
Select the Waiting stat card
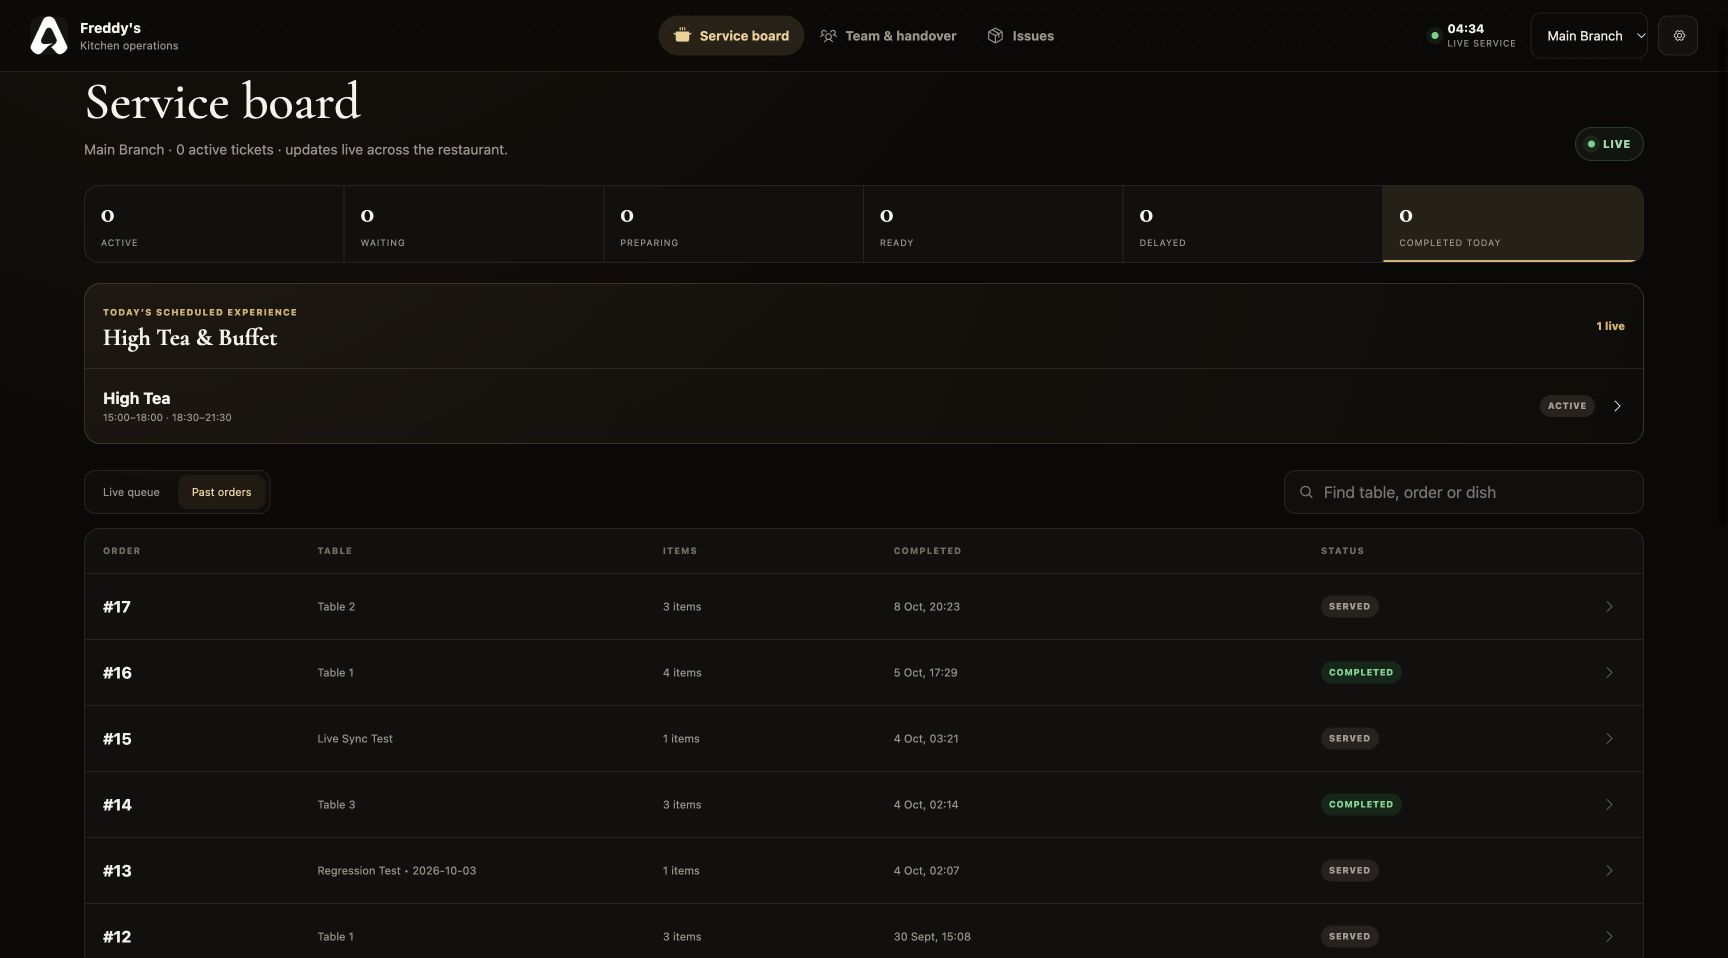[x=474, y=224]
